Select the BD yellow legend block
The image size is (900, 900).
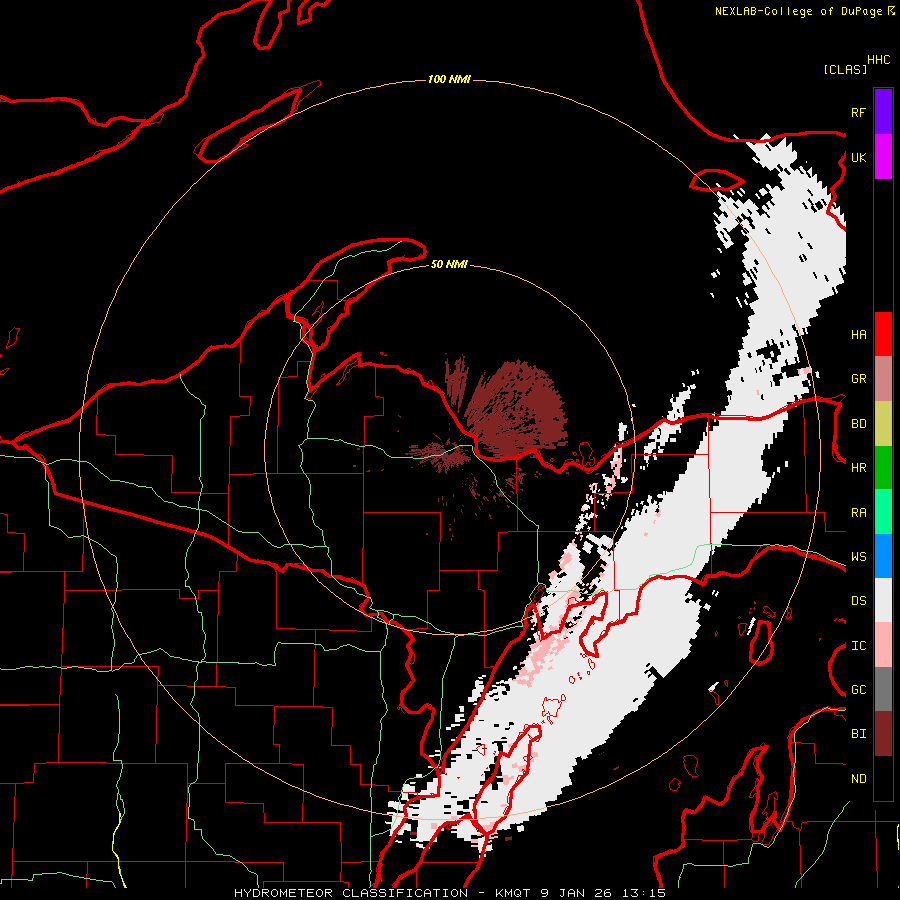click(x=883, y=423)
